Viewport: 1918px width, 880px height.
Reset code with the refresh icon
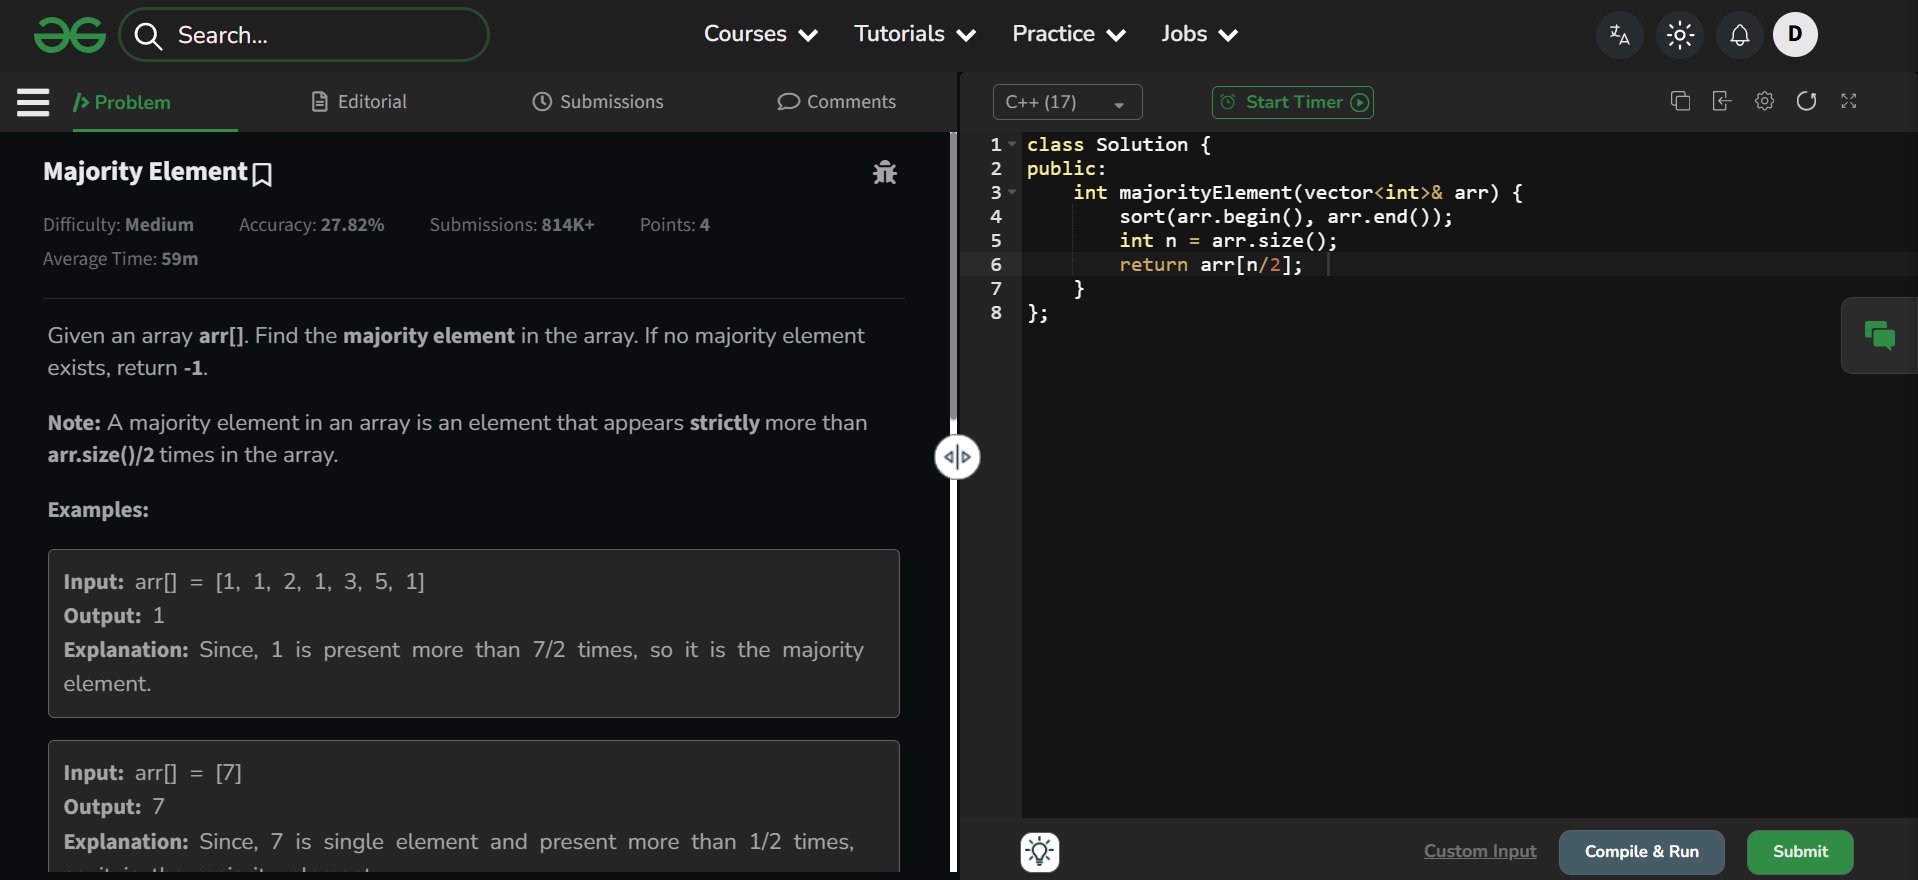tap(1806, 101)
